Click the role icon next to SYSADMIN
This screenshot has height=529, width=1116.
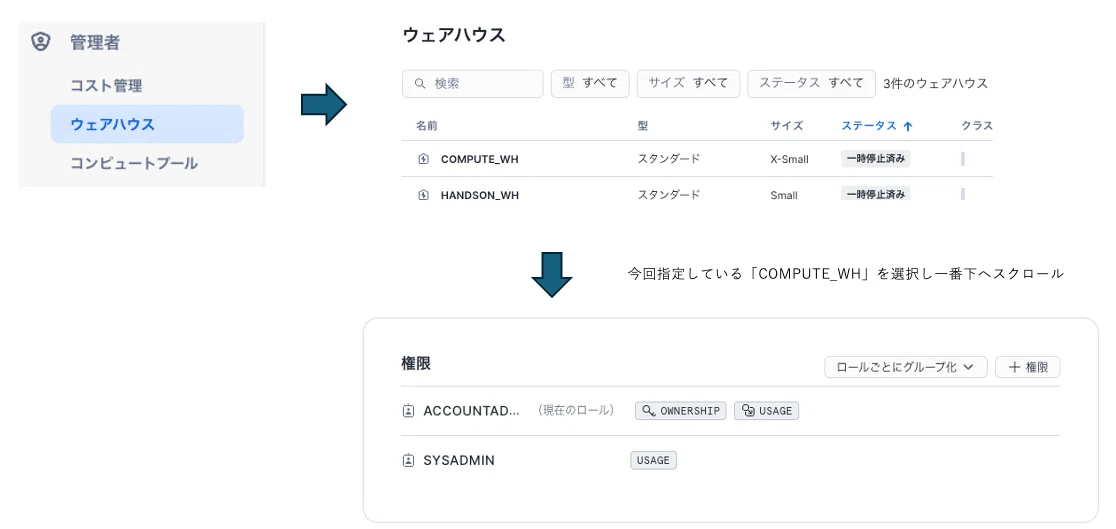point(408,461)
